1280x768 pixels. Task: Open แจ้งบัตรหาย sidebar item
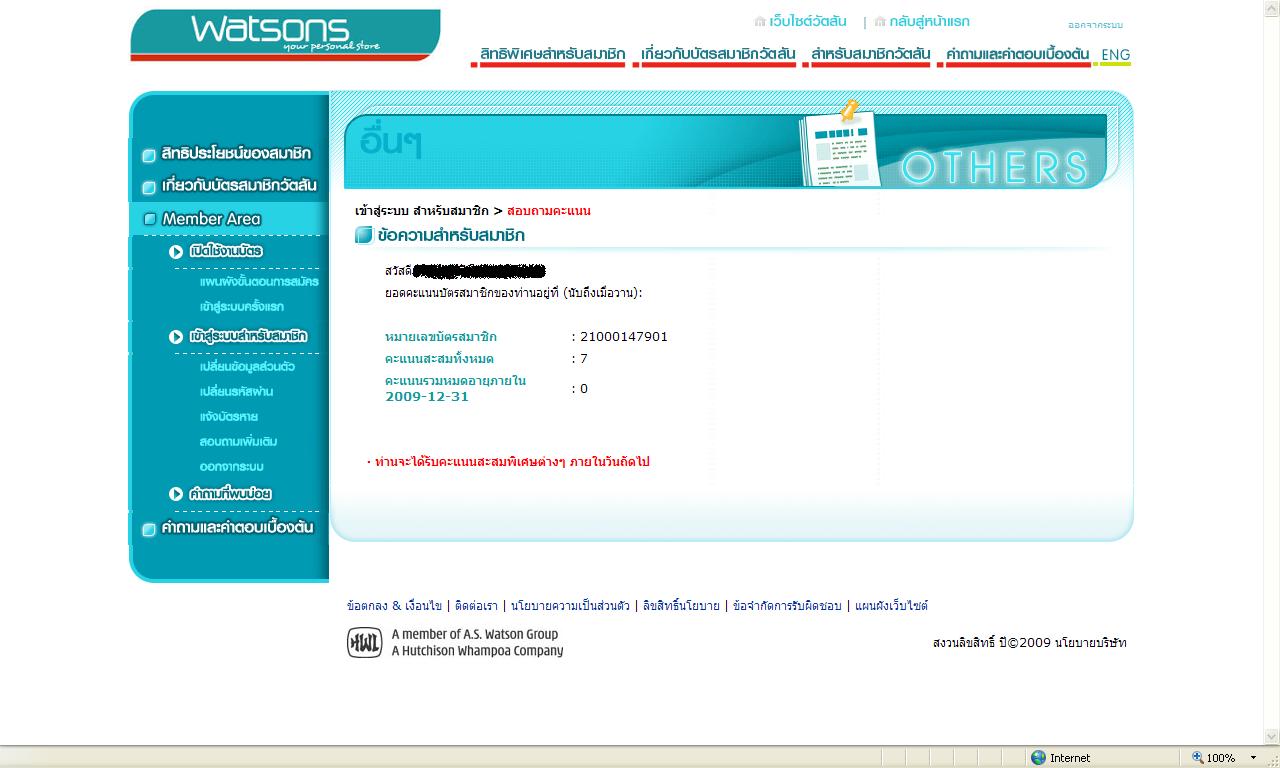[x=229, y=417]
